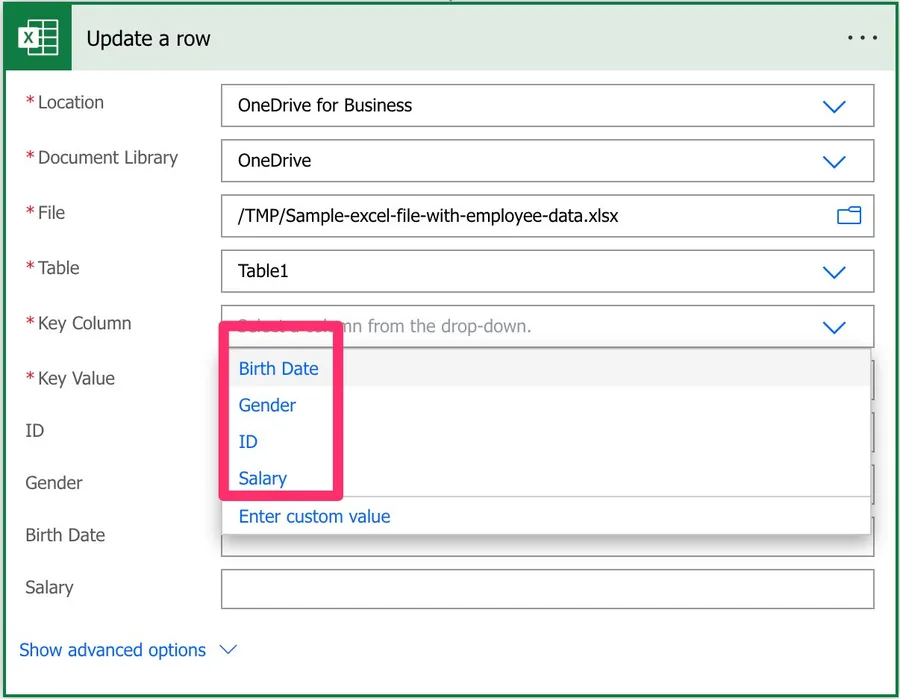Click the folder picker icon in File field
The width and height of the screenshot is (900, 699).
(848, 215)
